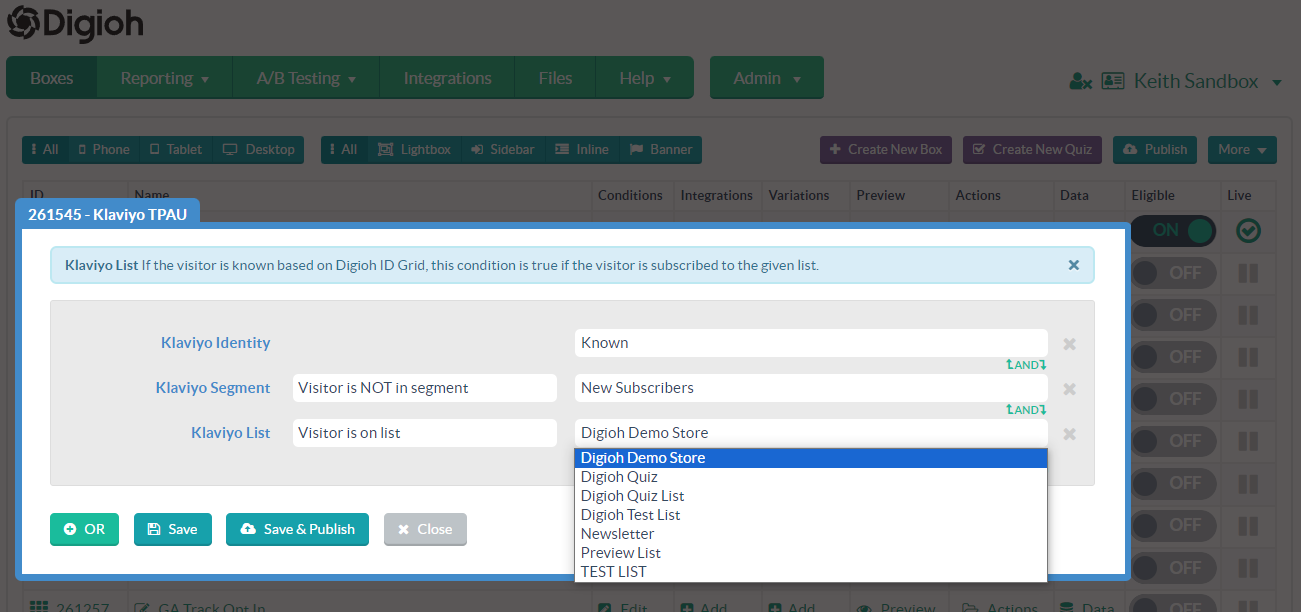Click the logout user icon near Keith Sandbox
Image resolution: width=1301 pixels, height=612 pixels.
1080,81
